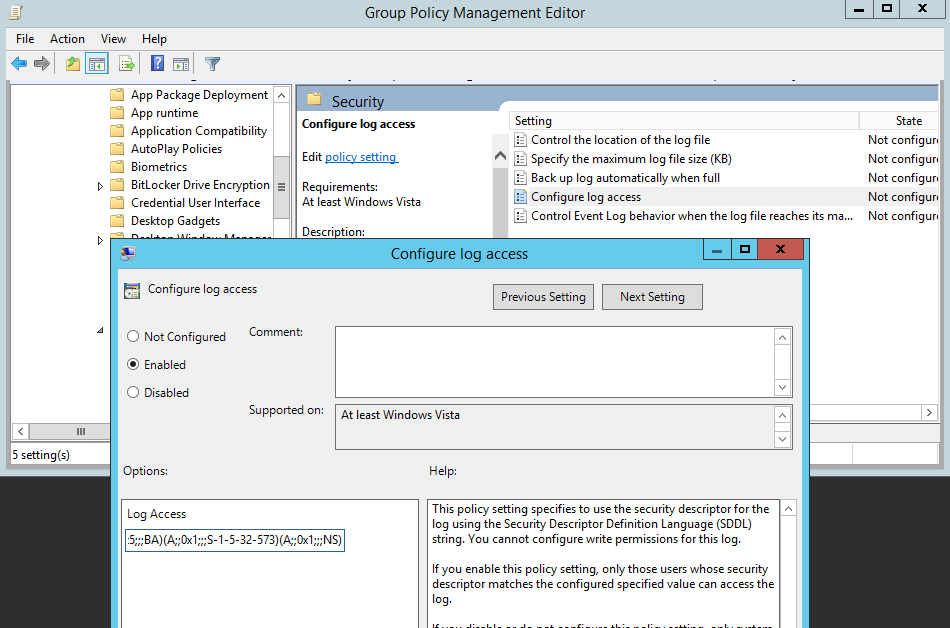Open the Help menu

[154, 39]
